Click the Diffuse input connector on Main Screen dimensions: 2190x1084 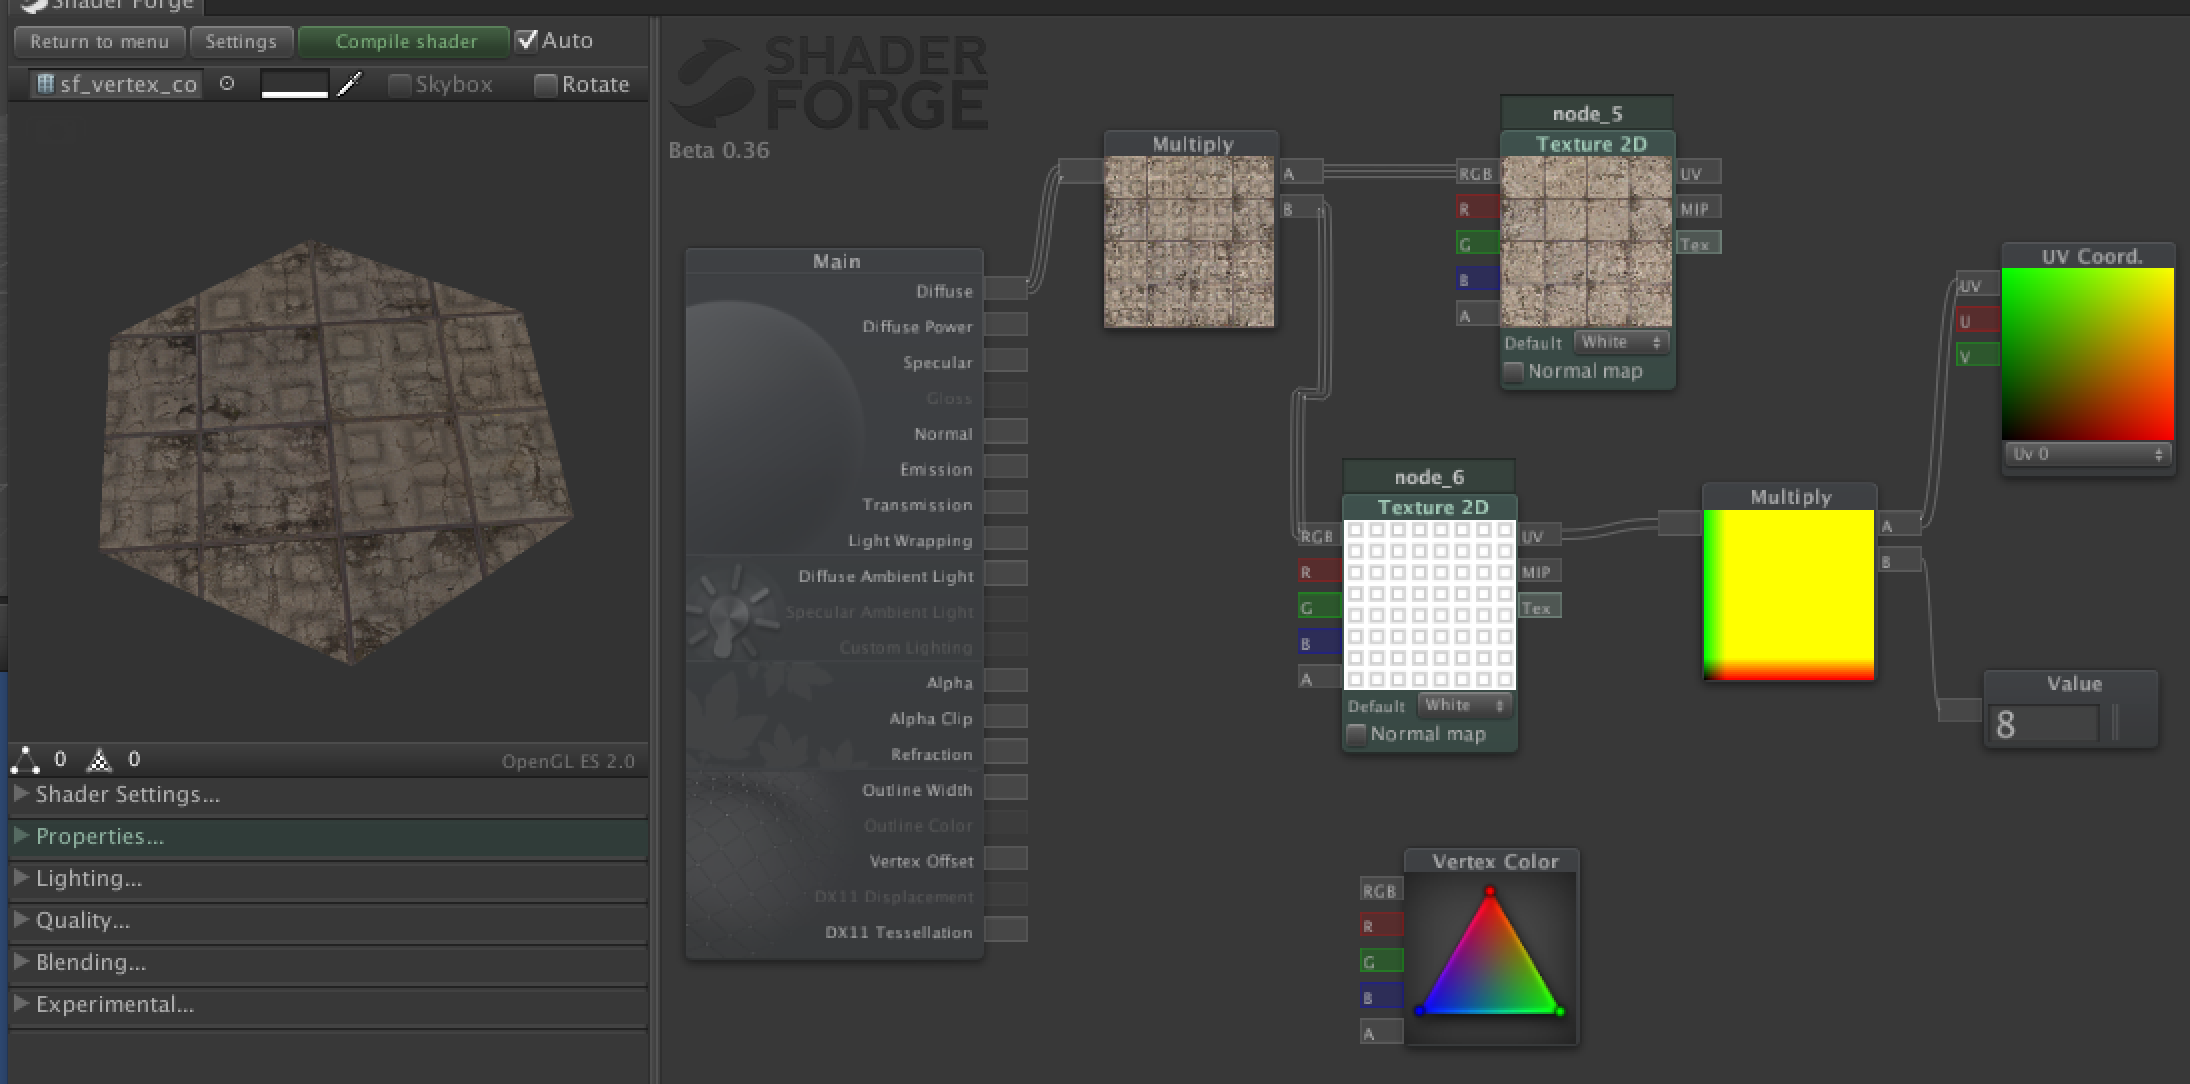[1005, 289]
